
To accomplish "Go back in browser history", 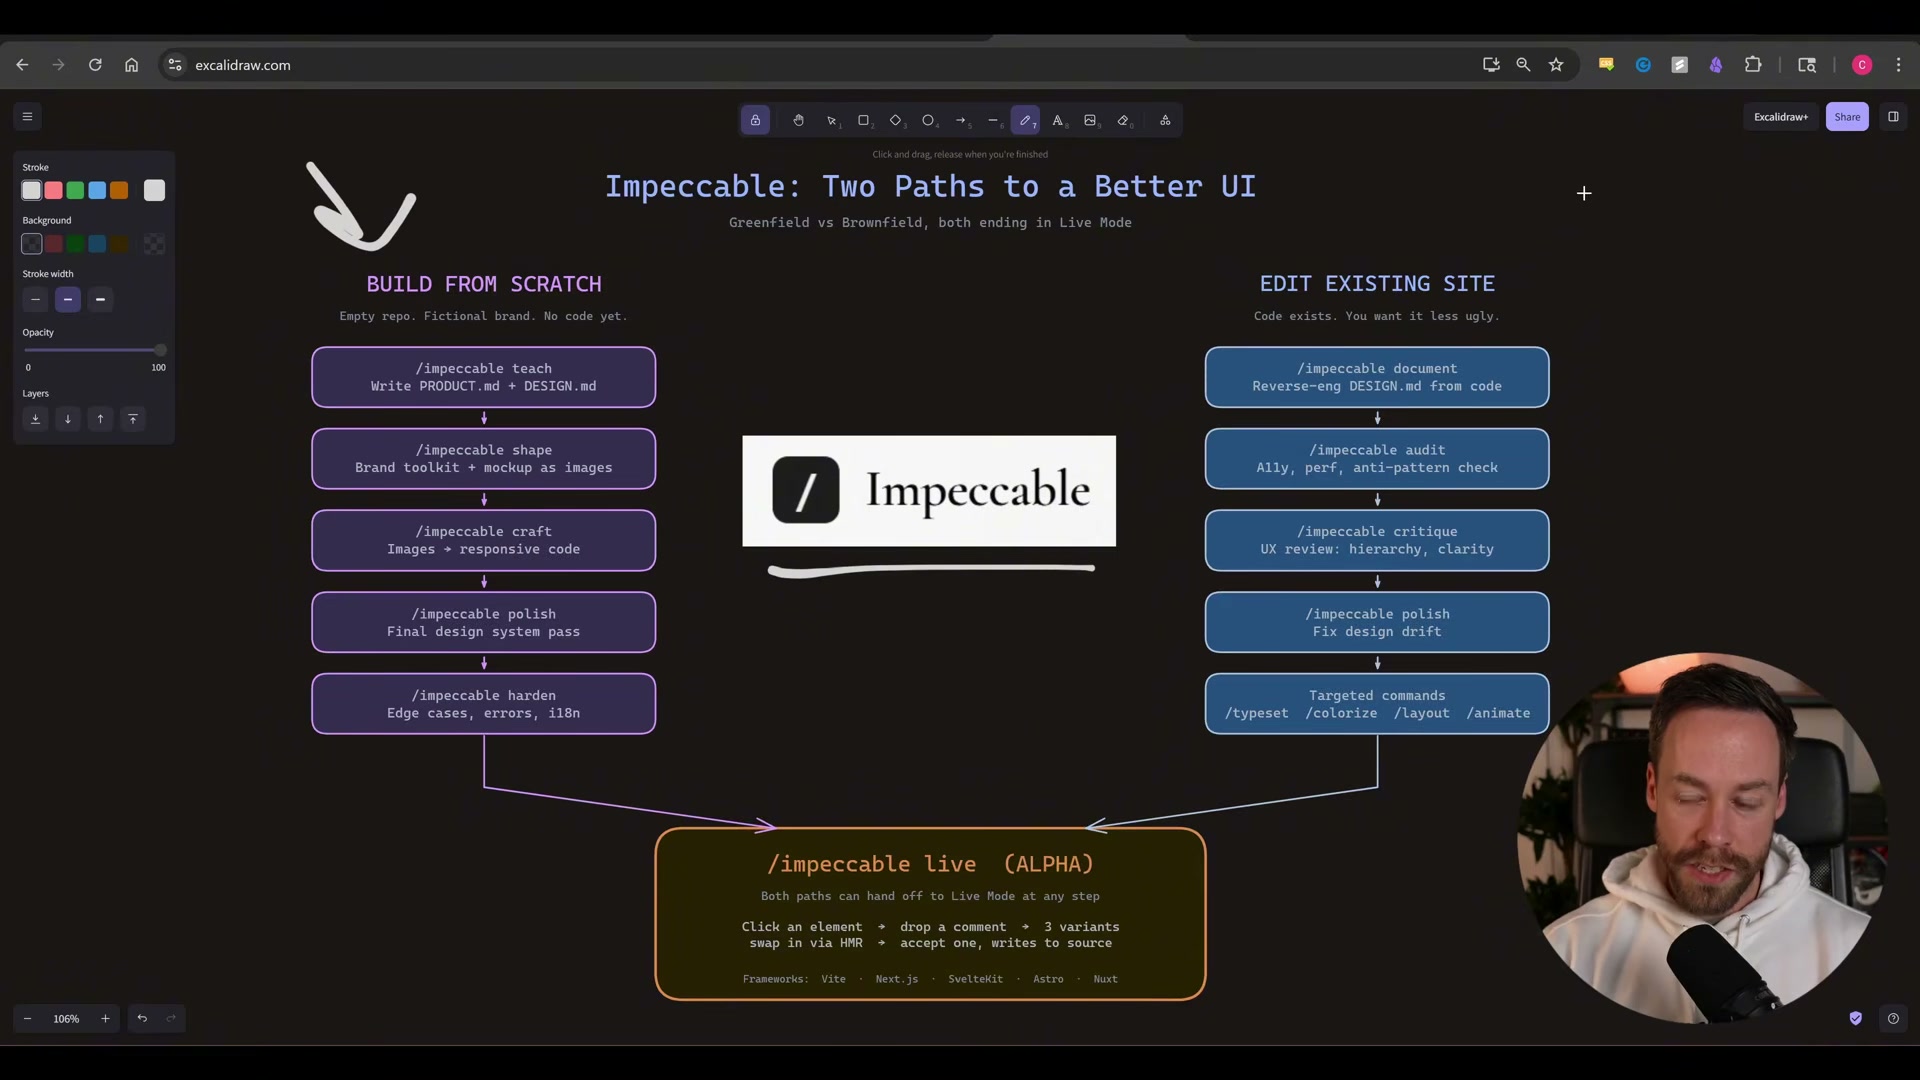I will pyautogui.click(x=22, y=65).
